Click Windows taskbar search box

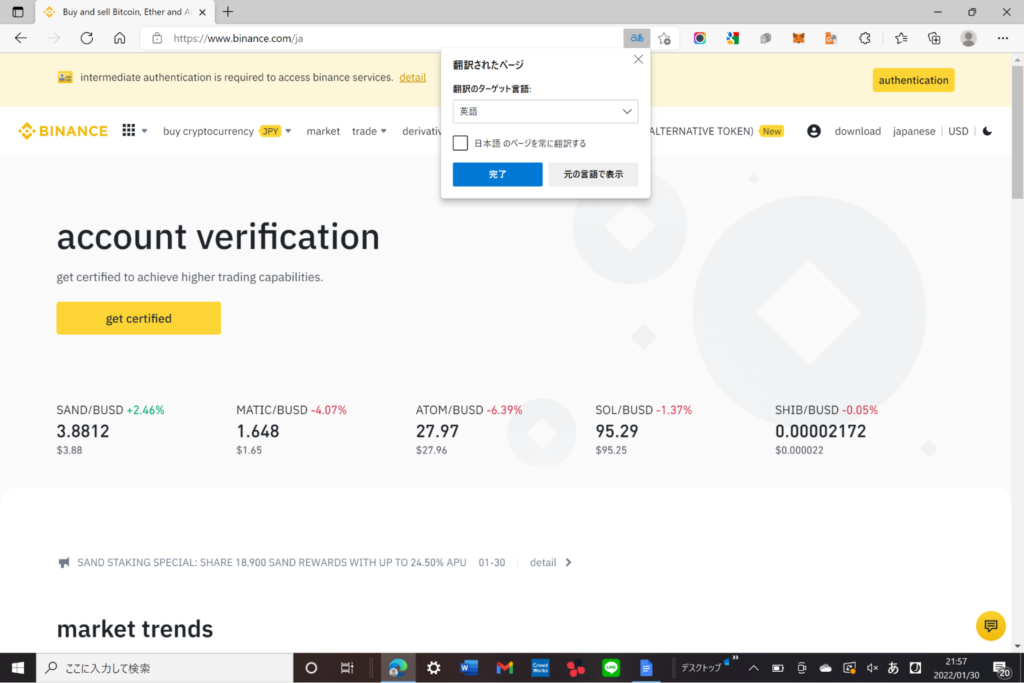point(164,668)
